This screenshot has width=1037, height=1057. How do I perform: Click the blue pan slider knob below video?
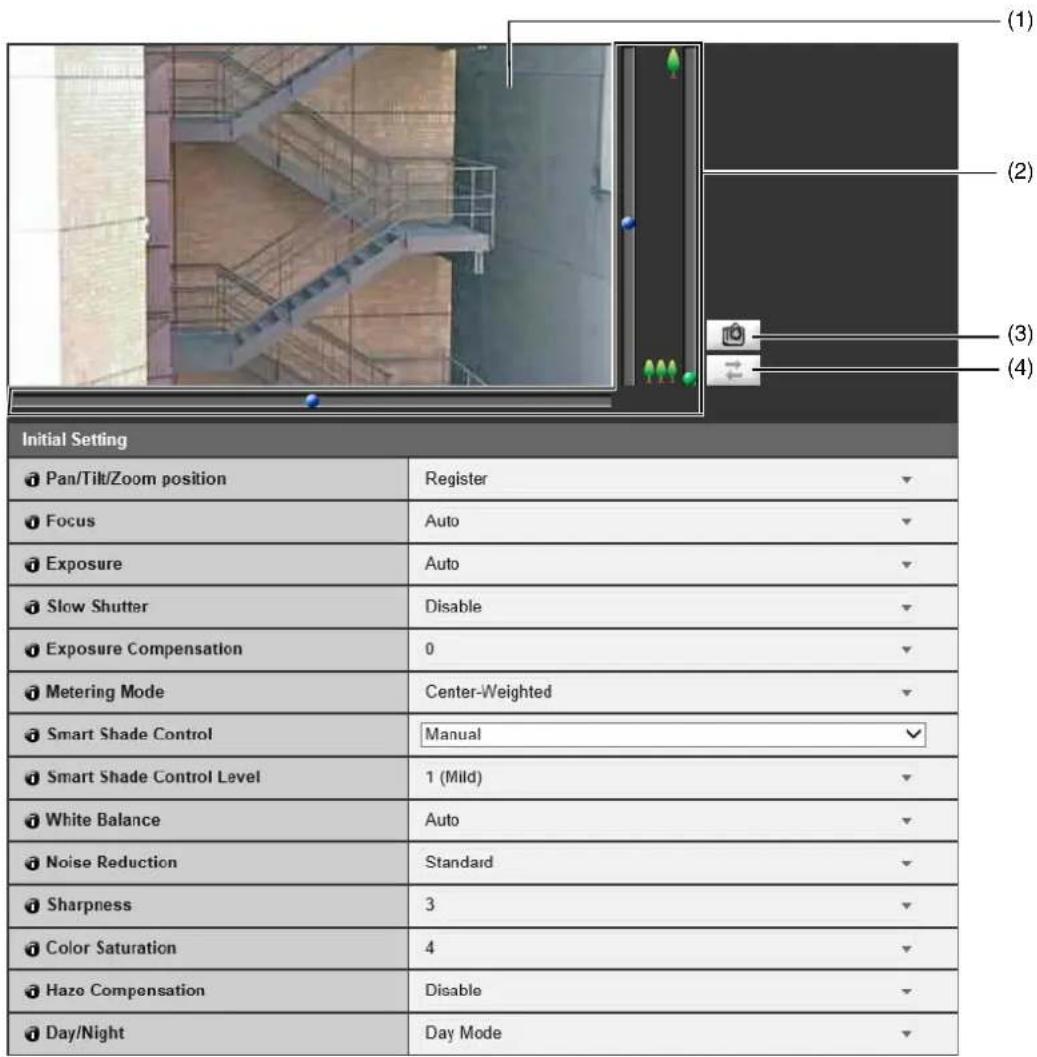tap(312, 401)
